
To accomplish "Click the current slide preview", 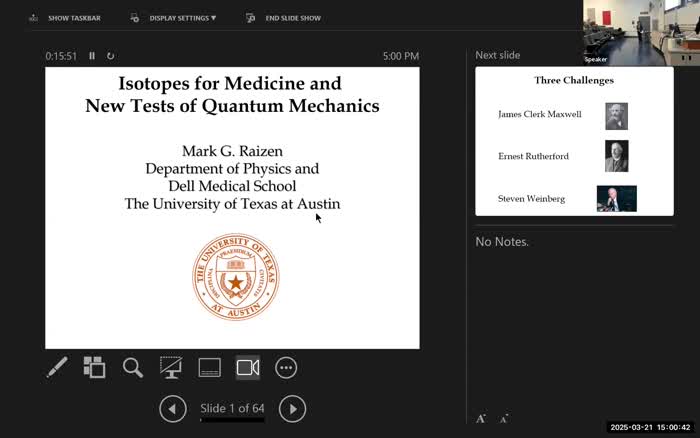I will pos(232,208).
